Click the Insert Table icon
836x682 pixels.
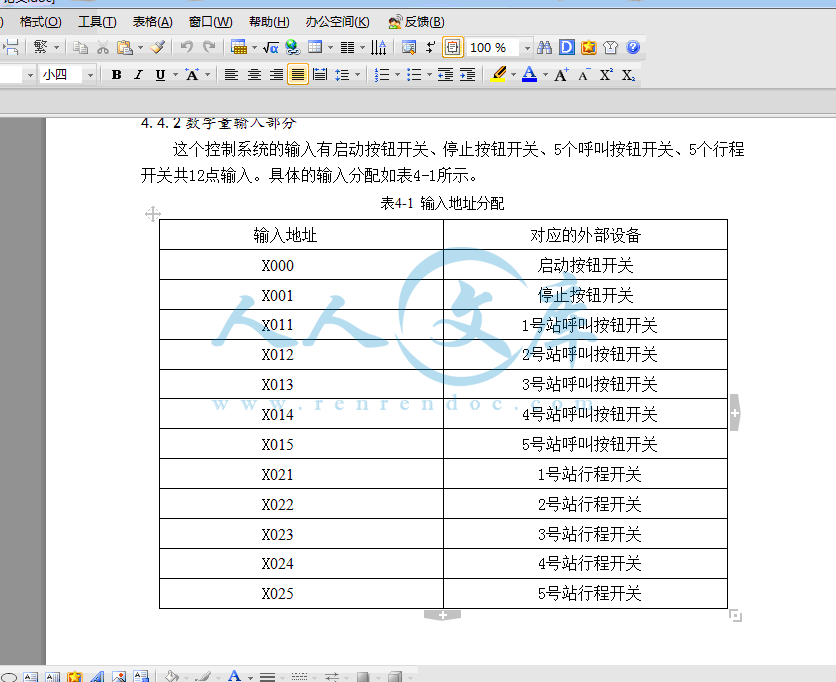click(x=239, y=47)
